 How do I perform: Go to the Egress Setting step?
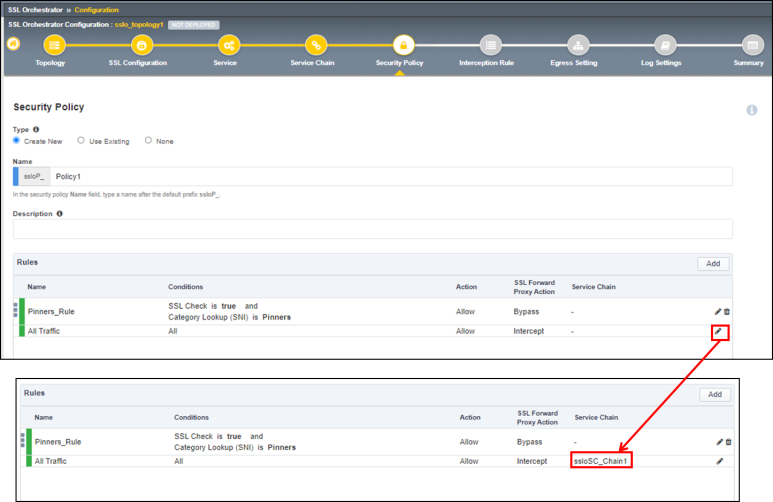pos(578,45)
